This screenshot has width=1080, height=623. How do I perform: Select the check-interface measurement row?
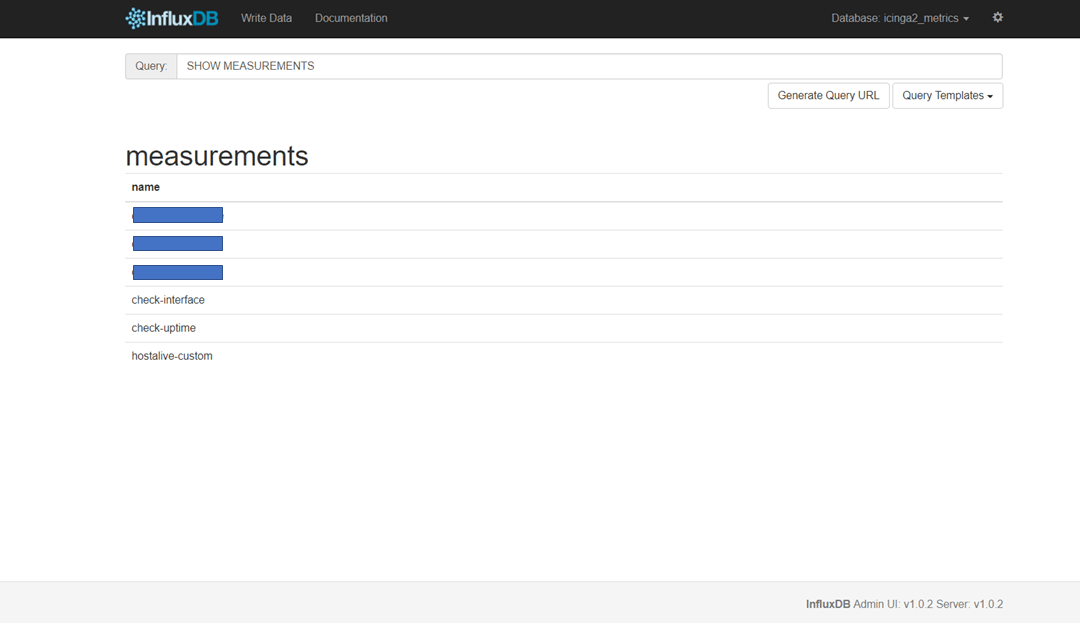point(563,300)
